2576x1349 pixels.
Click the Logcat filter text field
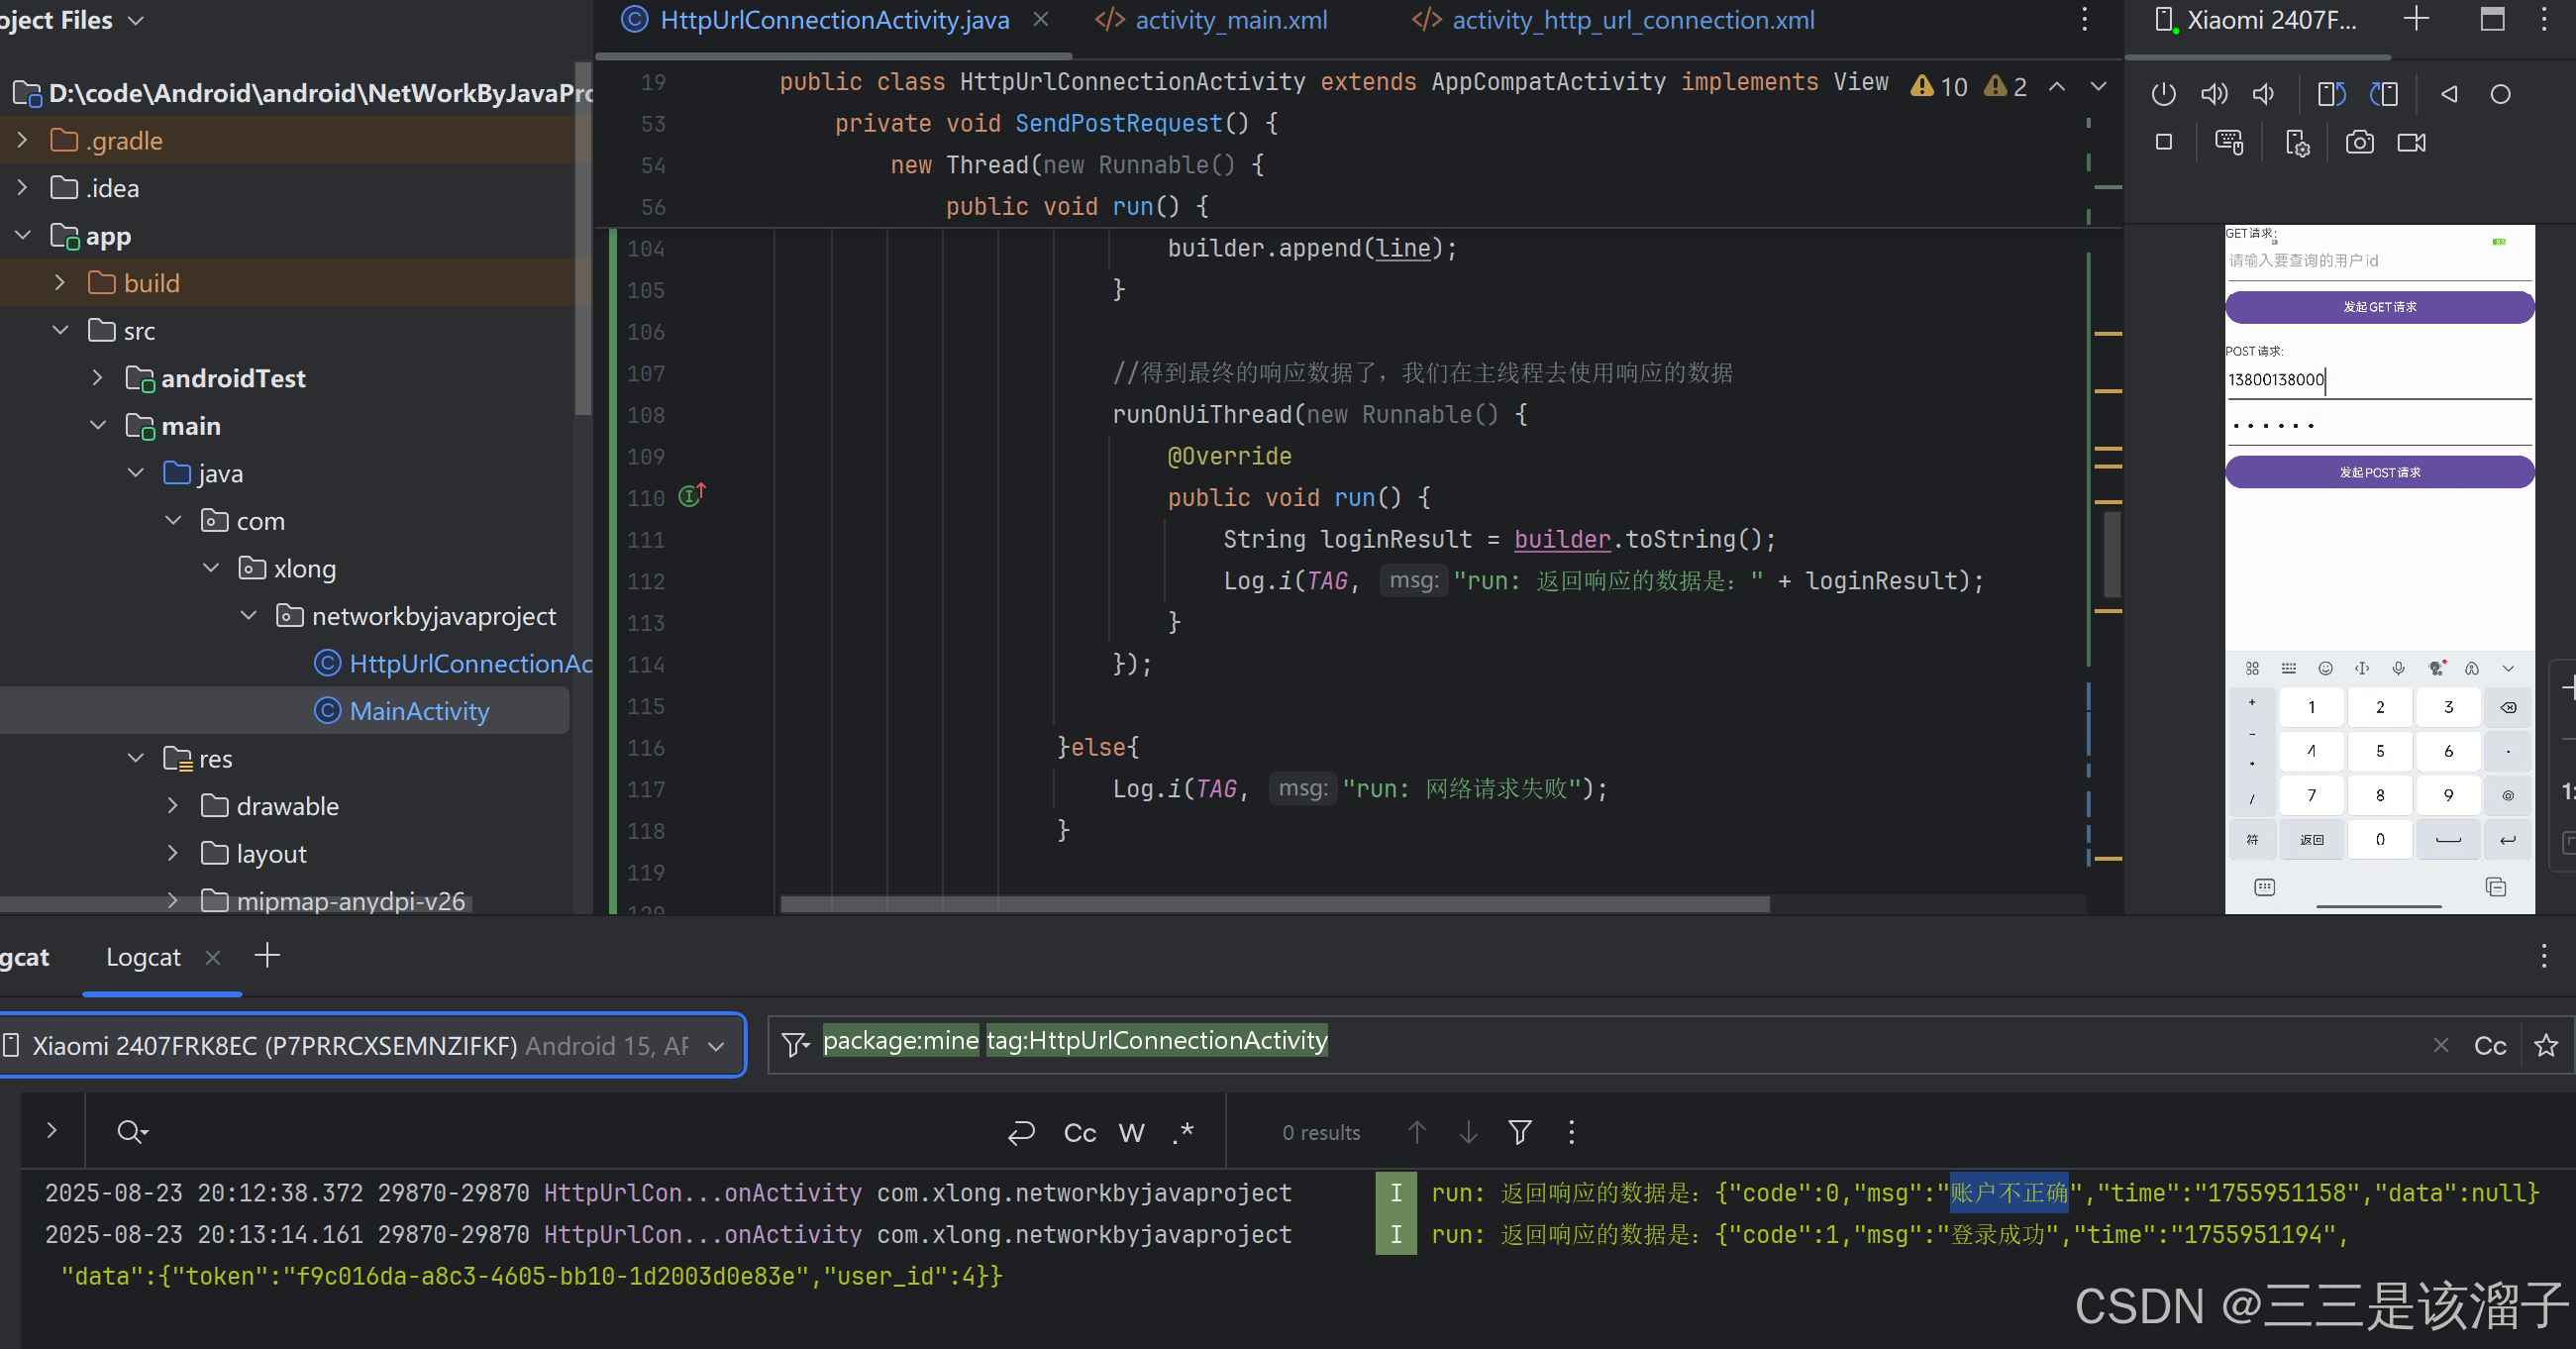coord(1800,1045)
